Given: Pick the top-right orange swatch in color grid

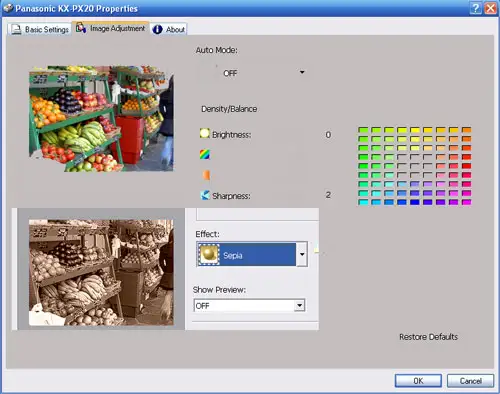Looking at the screenshot, I should pyautogui.click(x=466, y=130).
